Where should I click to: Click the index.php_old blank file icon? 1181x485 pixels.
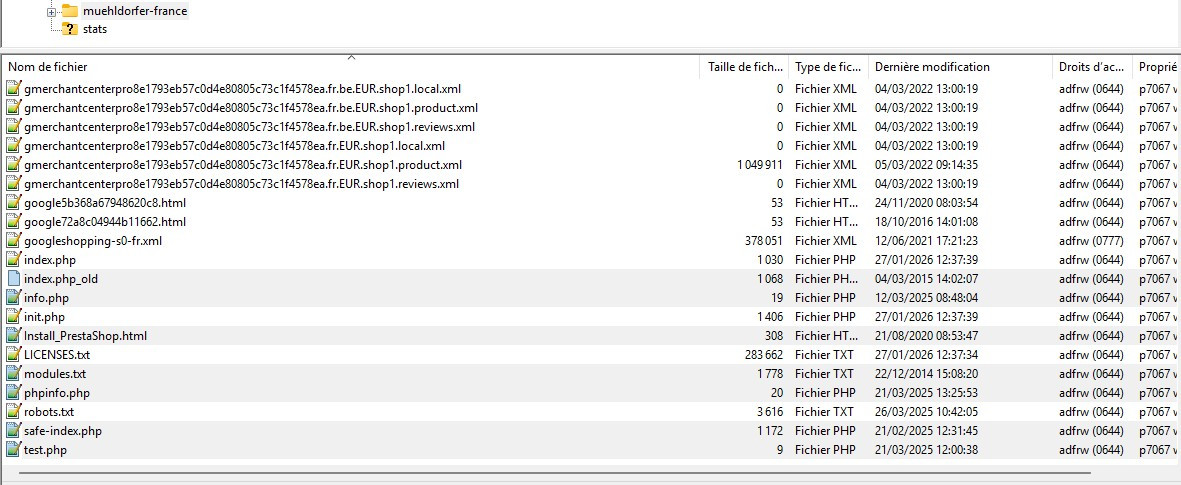click(x=14, y=279)
